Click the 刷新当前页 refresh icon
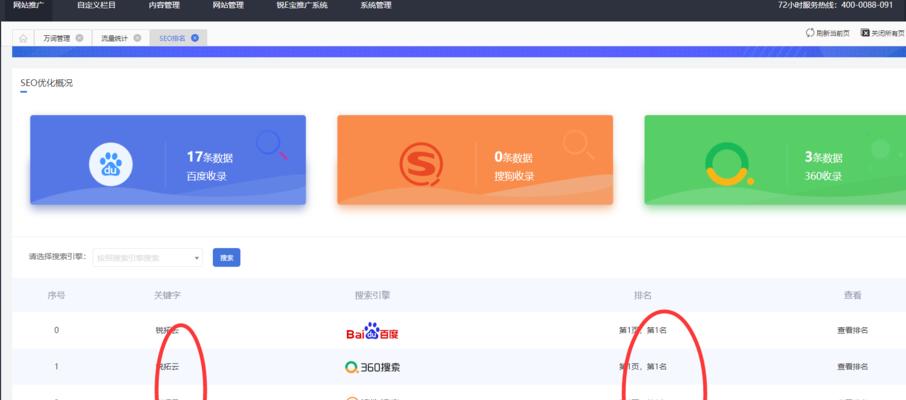The height and width of the screenshot is (400, 906). (x=810, y=33)
